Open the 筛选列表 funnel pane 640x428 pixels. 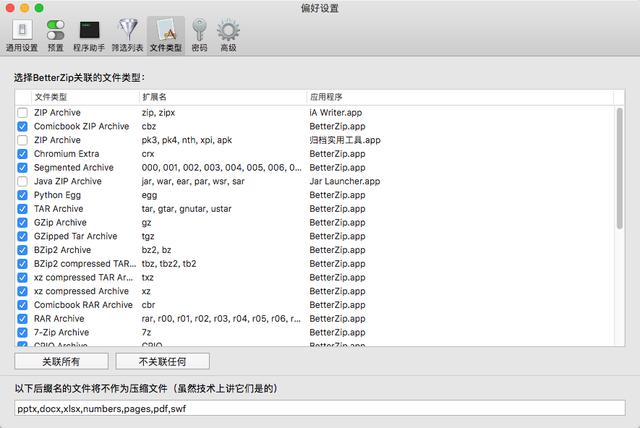click(127, 36)
